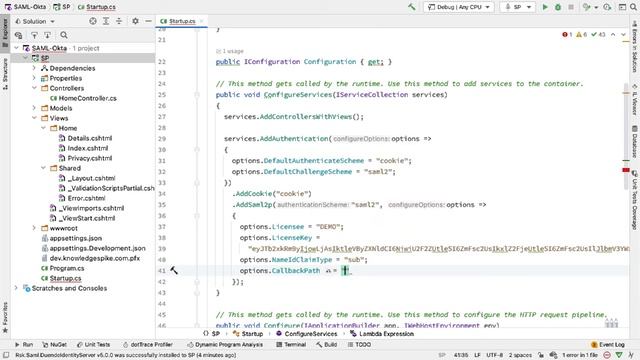640x360 pixels.
Task: Open the TODO tool window tab
Action: click(359, 344)
